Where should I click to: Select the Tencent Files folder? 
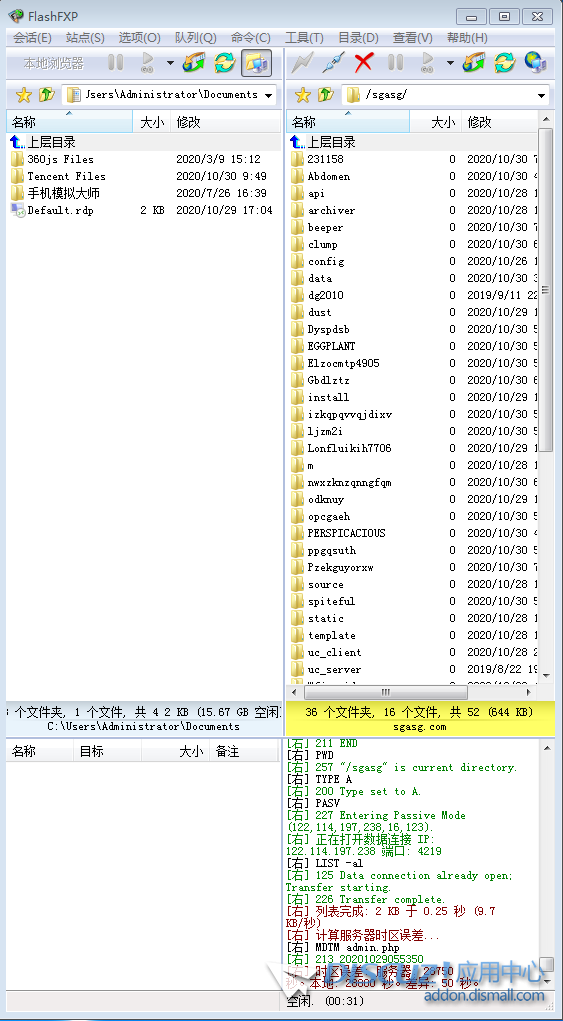click(x=66, y=176)
